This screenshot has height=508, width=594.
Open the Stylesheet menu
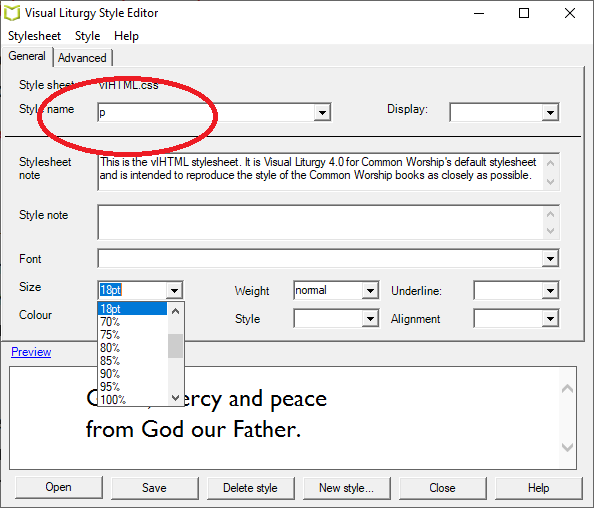point(34,36)
